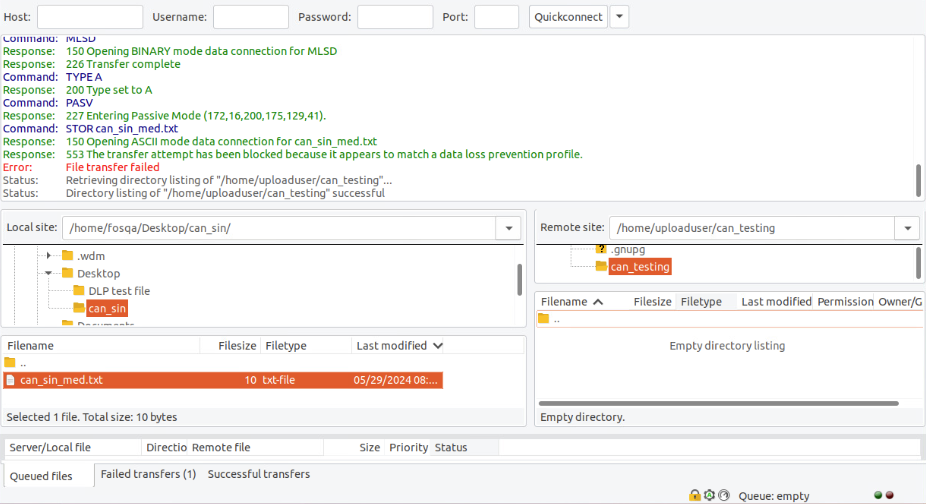Switch to the Failed transfers tab

tap(148, 474)
